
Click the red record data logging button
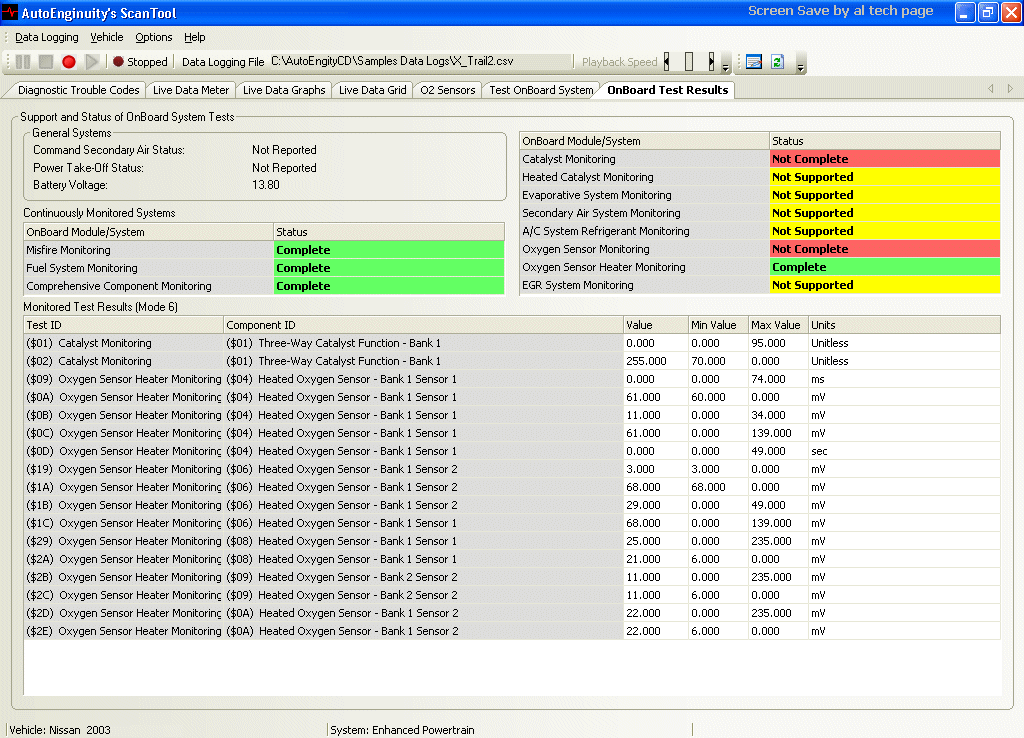coord(69,62)
